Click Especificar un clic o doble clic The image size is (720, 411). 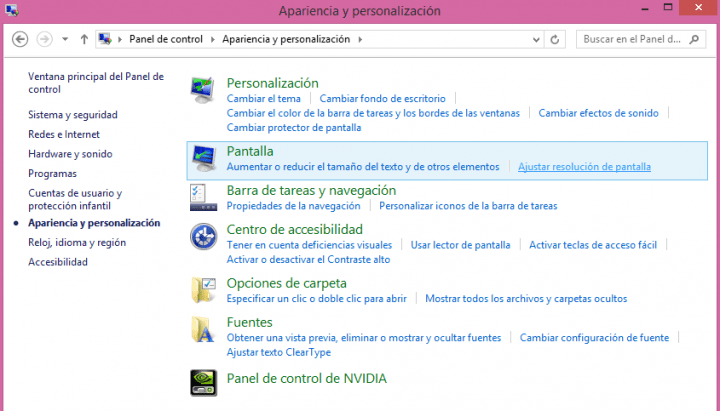coord(317,298)
